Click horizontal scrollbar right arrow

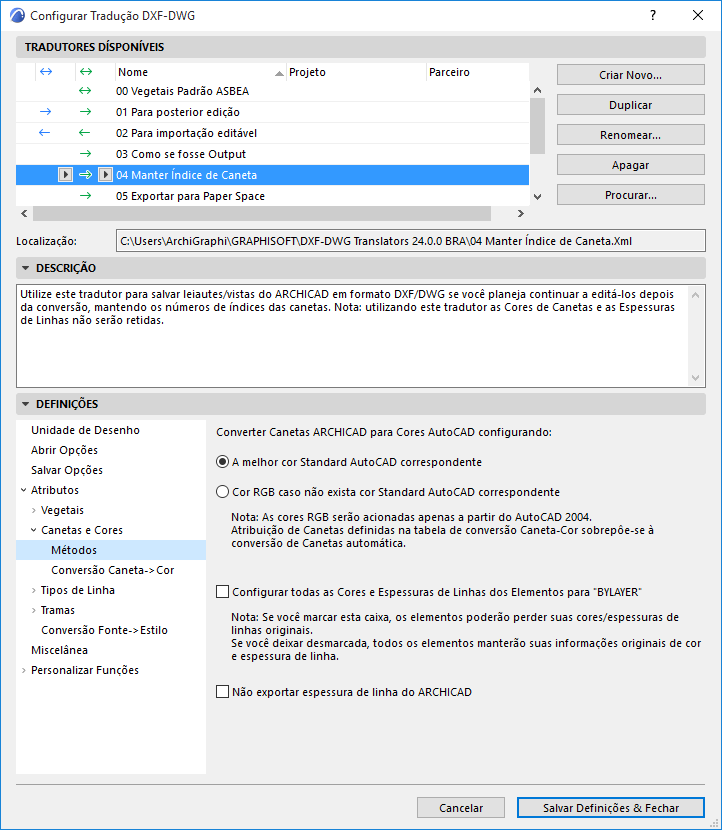(x=521, y=213)
